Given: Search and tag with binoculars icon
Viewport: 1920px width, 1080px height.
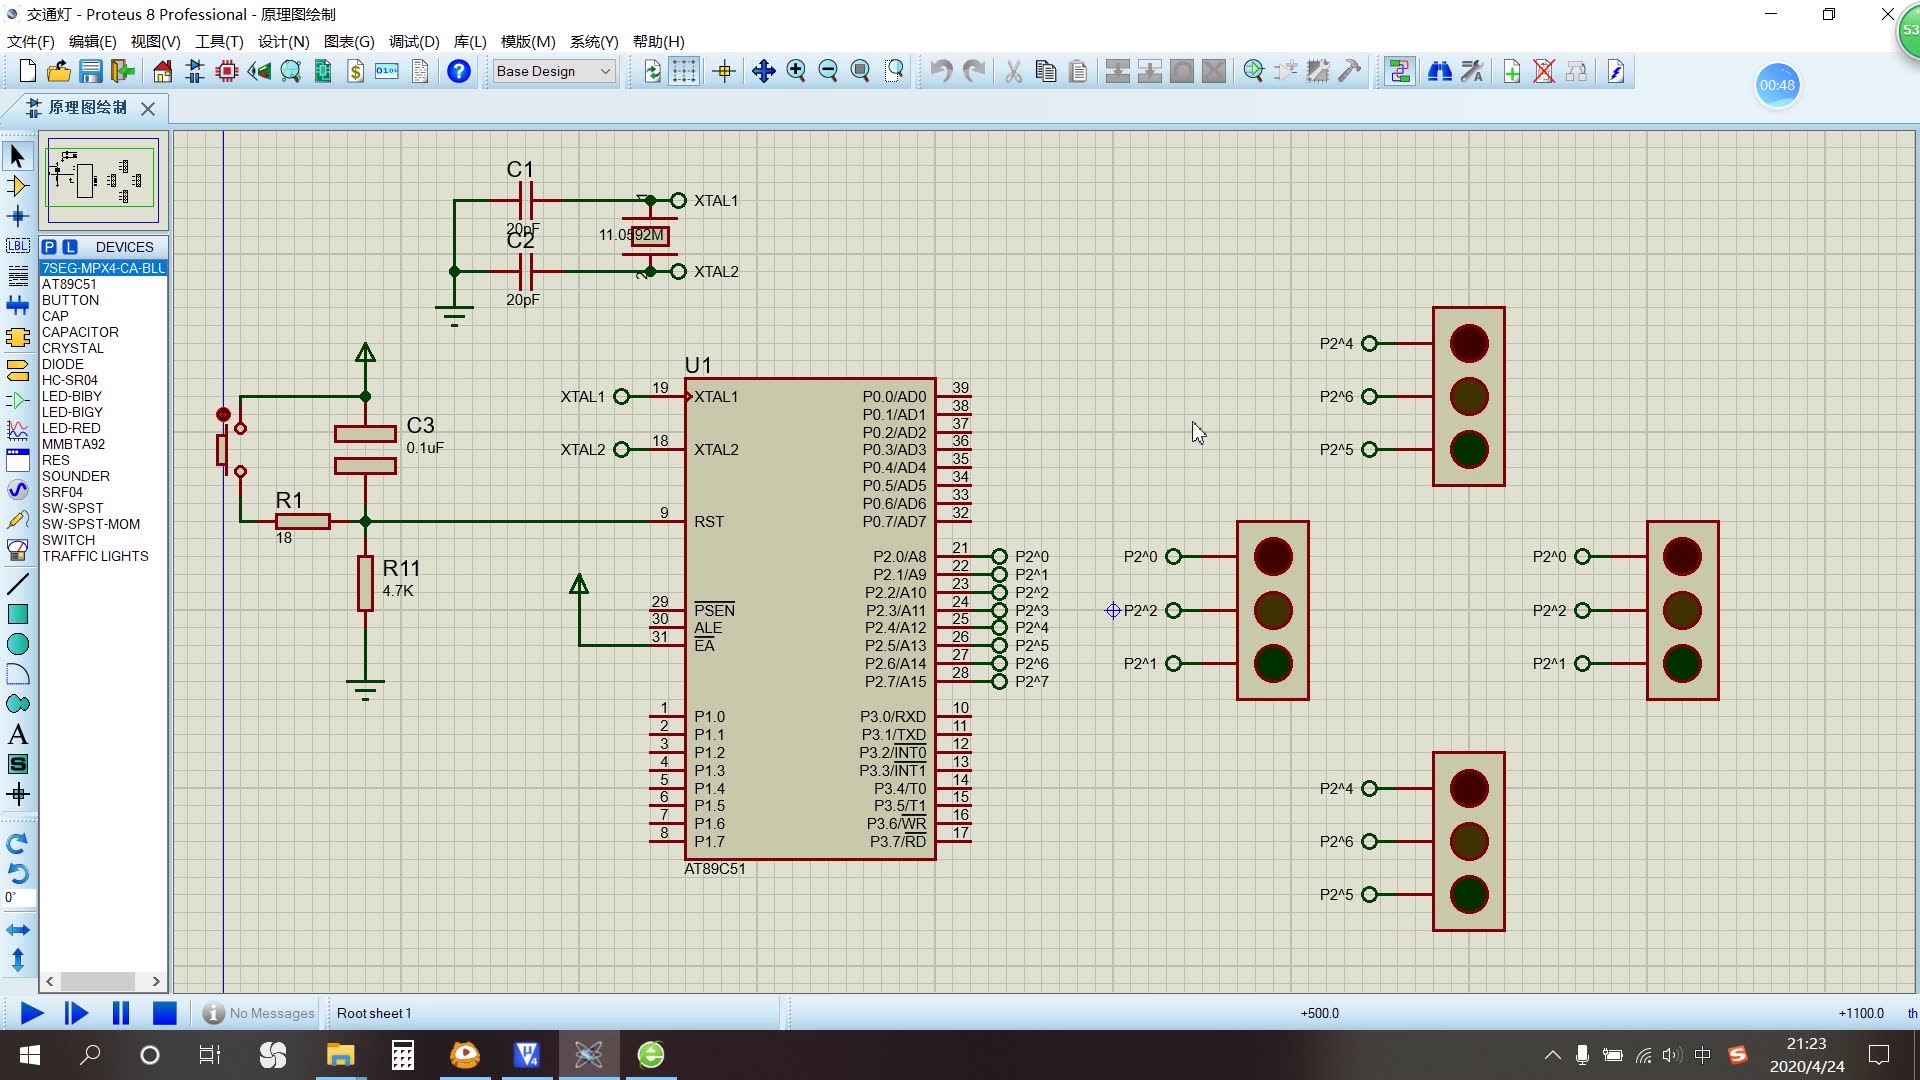Looking at the screenshot, I should [x=1440, y=71].
